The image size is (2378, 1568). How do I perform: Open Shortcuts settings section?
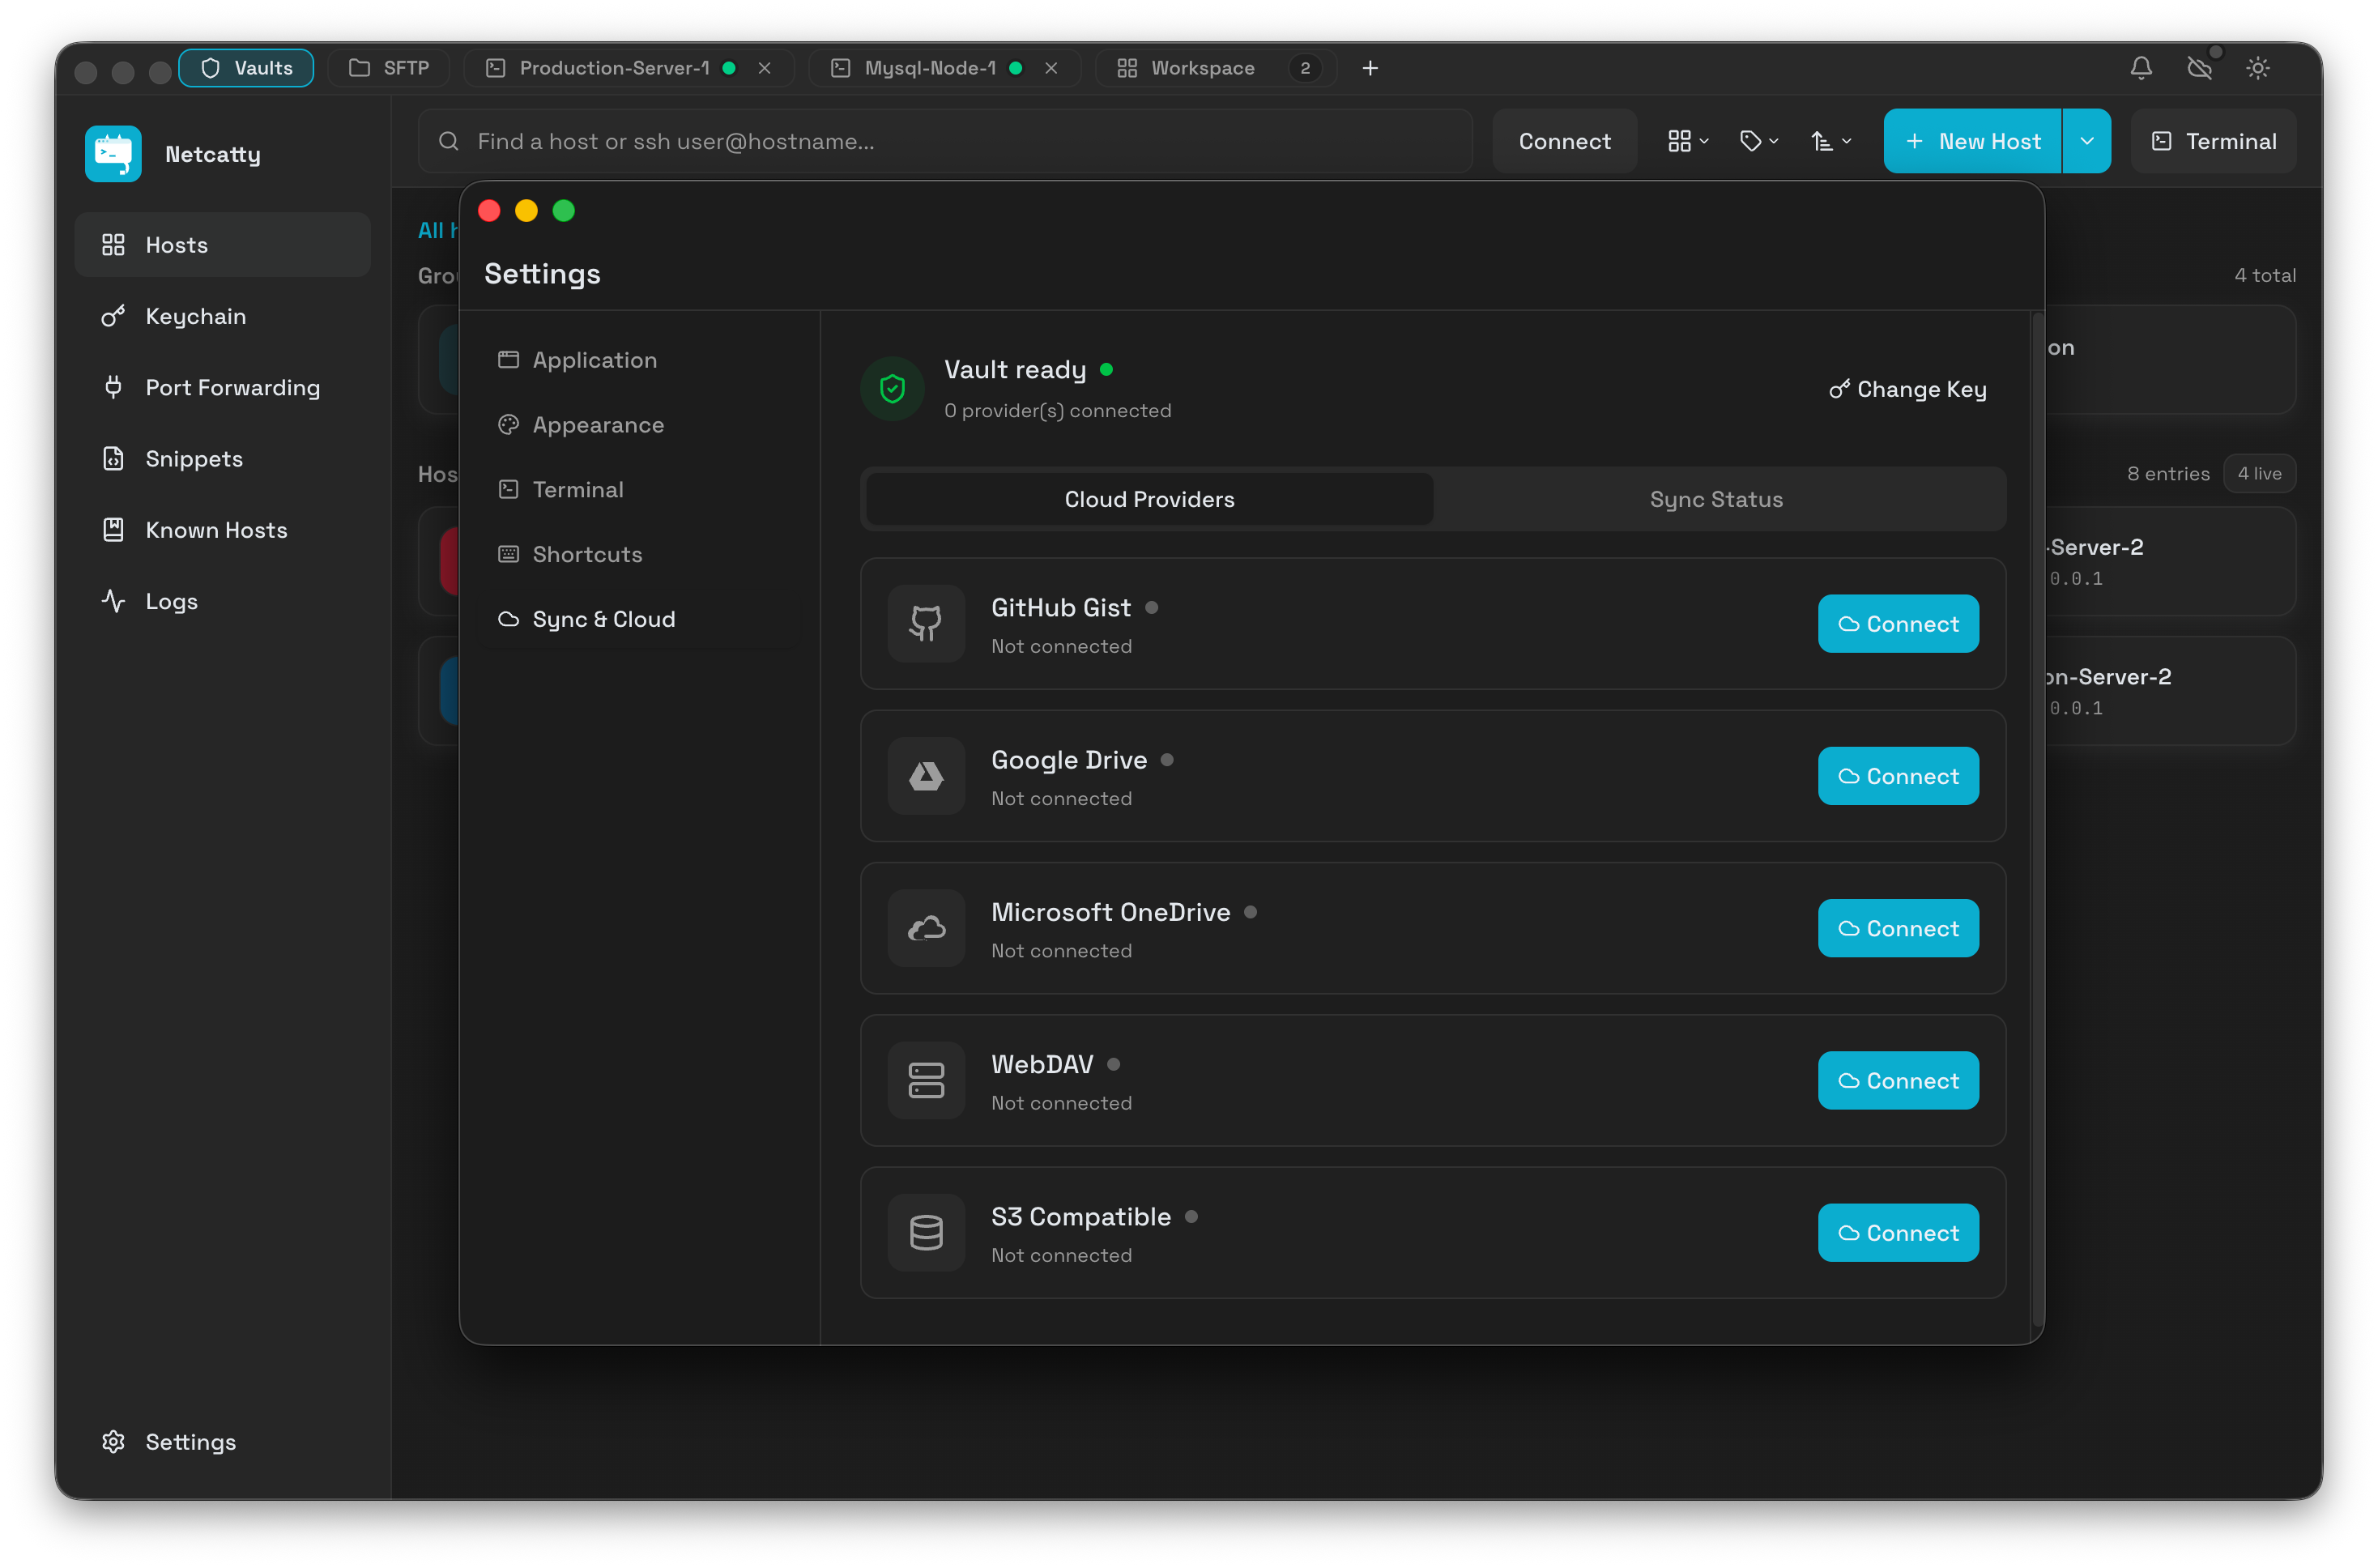click(x=640, y=554)
